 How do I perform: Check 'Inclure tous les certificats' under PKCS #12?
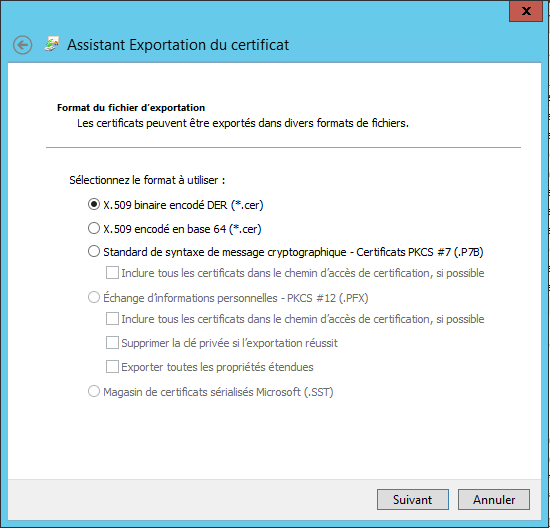click(112, 319)
